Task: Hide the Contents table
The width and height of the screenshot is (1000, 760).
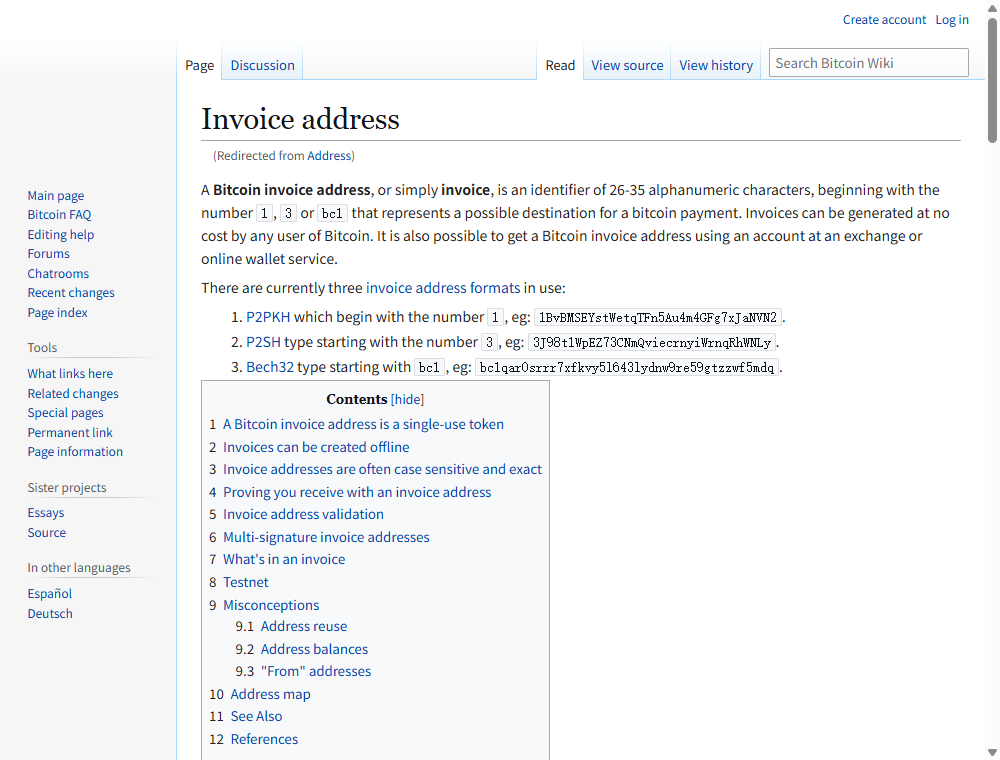Action: point(408,399)
